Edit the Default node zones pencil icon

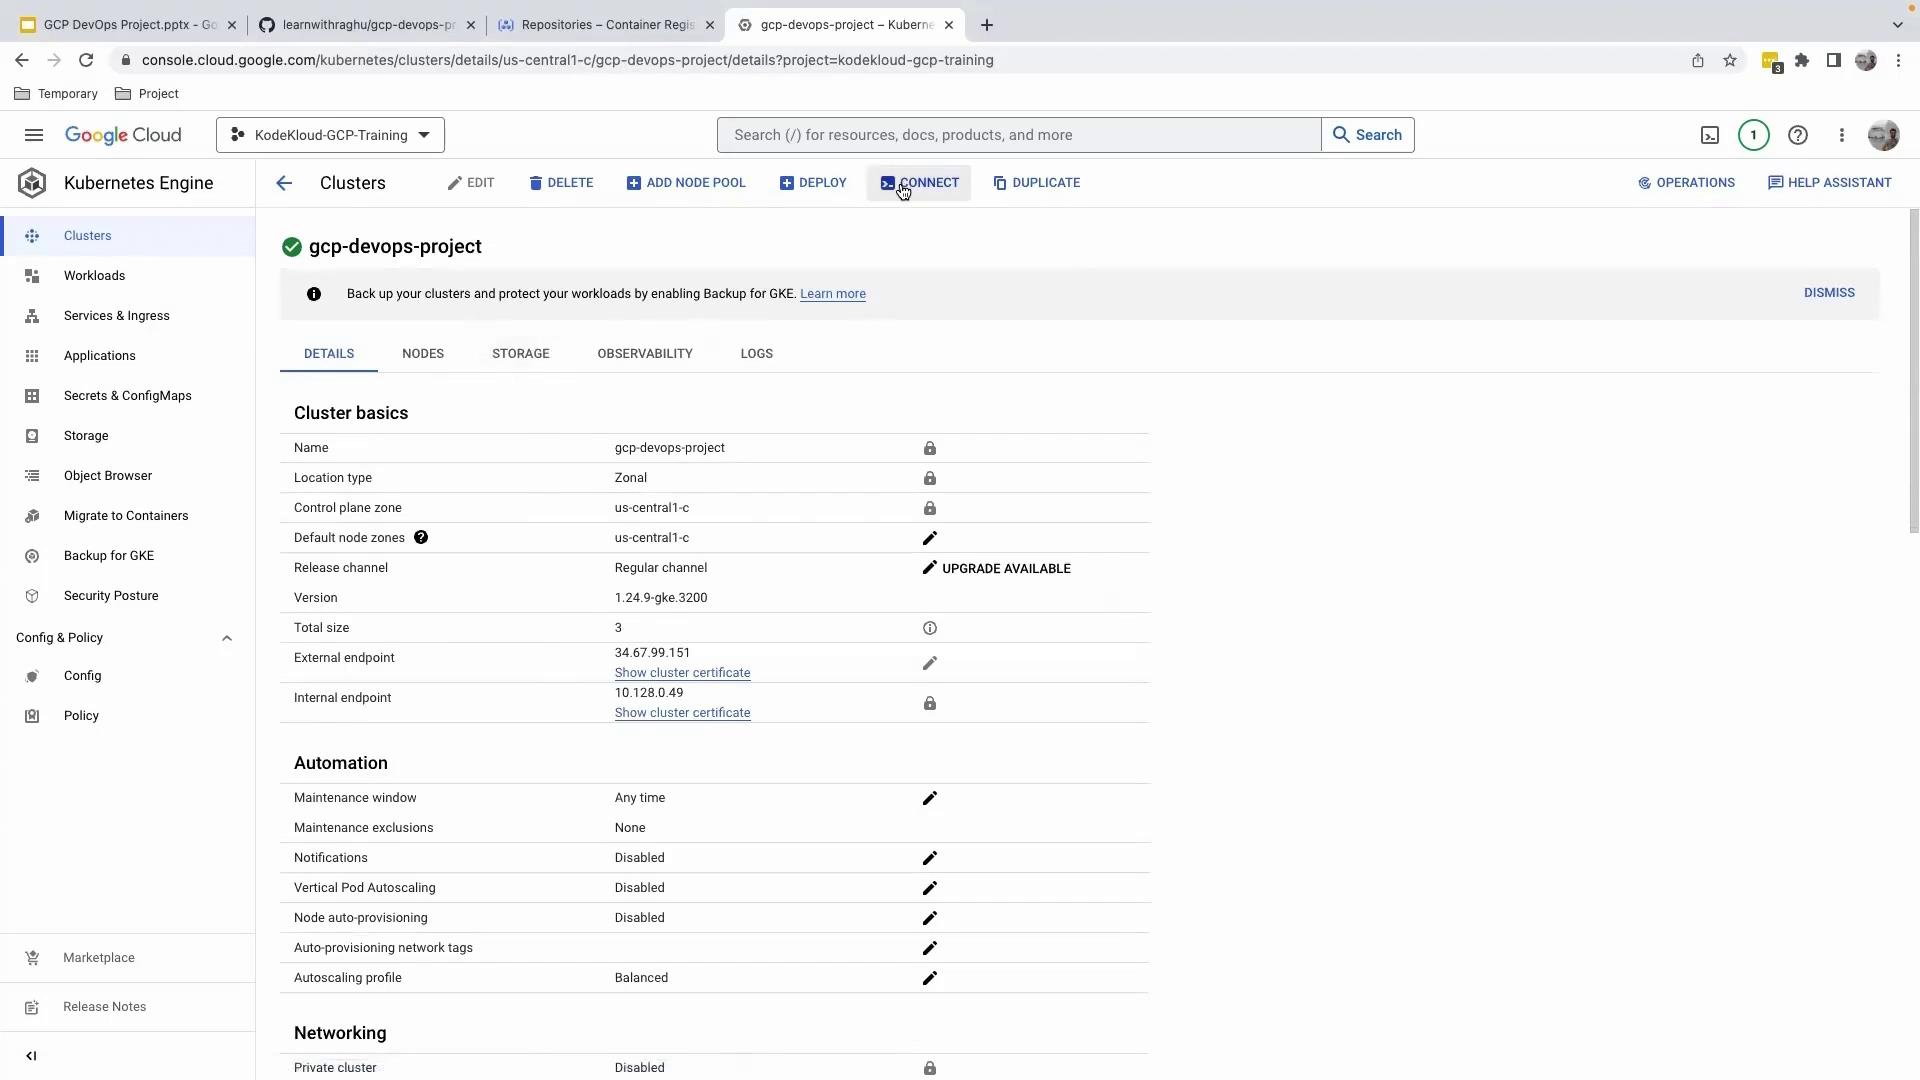(x=929, y=538)
